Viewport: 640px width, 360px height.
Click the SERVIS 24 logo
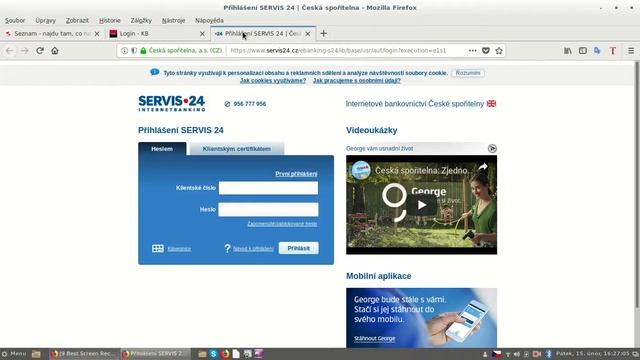point(171,104)
